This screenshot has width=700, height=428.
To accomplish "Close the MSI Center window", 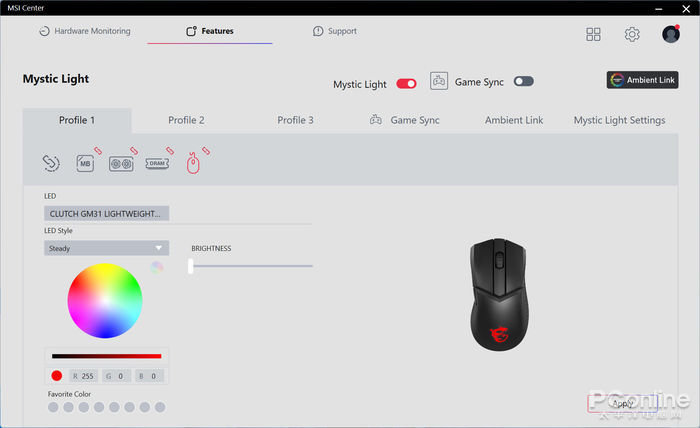I will (x=686, y=8).
